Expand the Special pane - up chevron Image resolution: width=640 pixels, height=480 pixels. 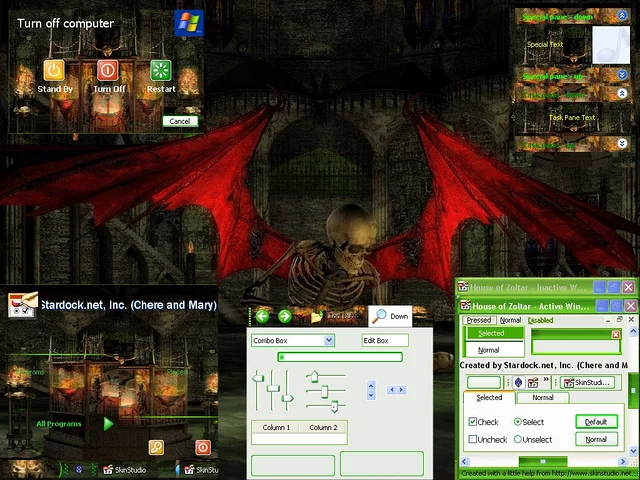622,76
